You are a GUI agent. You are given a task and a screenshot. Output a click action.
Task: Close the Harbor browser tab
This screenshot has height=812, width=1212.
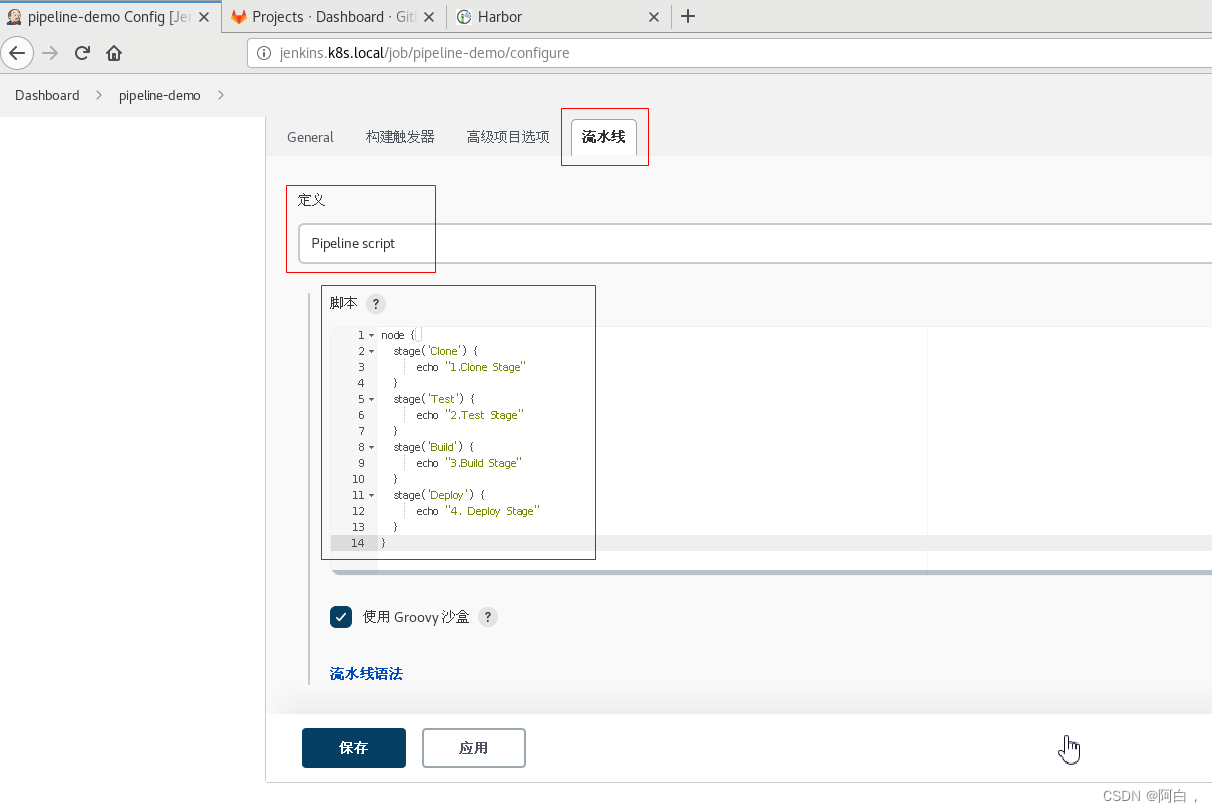coord(654,16)
